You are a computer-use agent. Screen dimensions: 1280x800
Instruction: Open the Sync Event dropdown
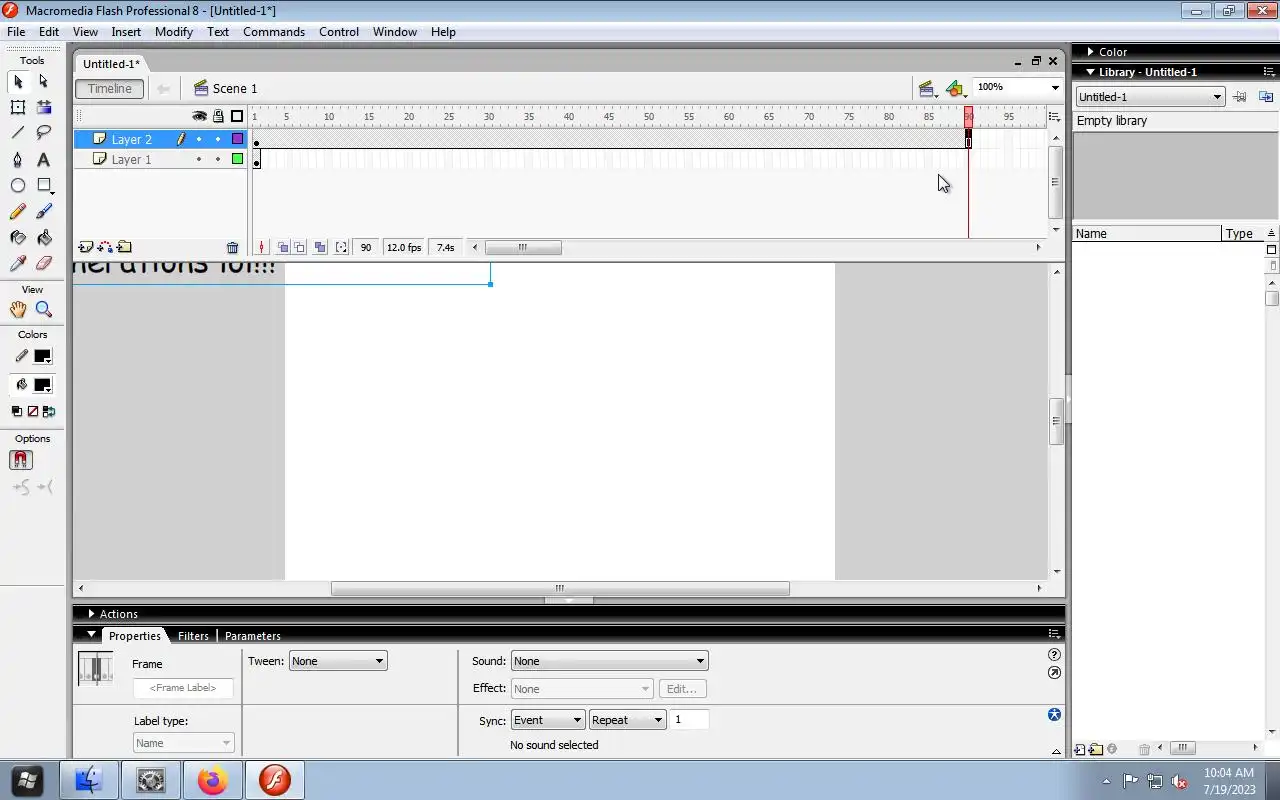tap(547, 720)
